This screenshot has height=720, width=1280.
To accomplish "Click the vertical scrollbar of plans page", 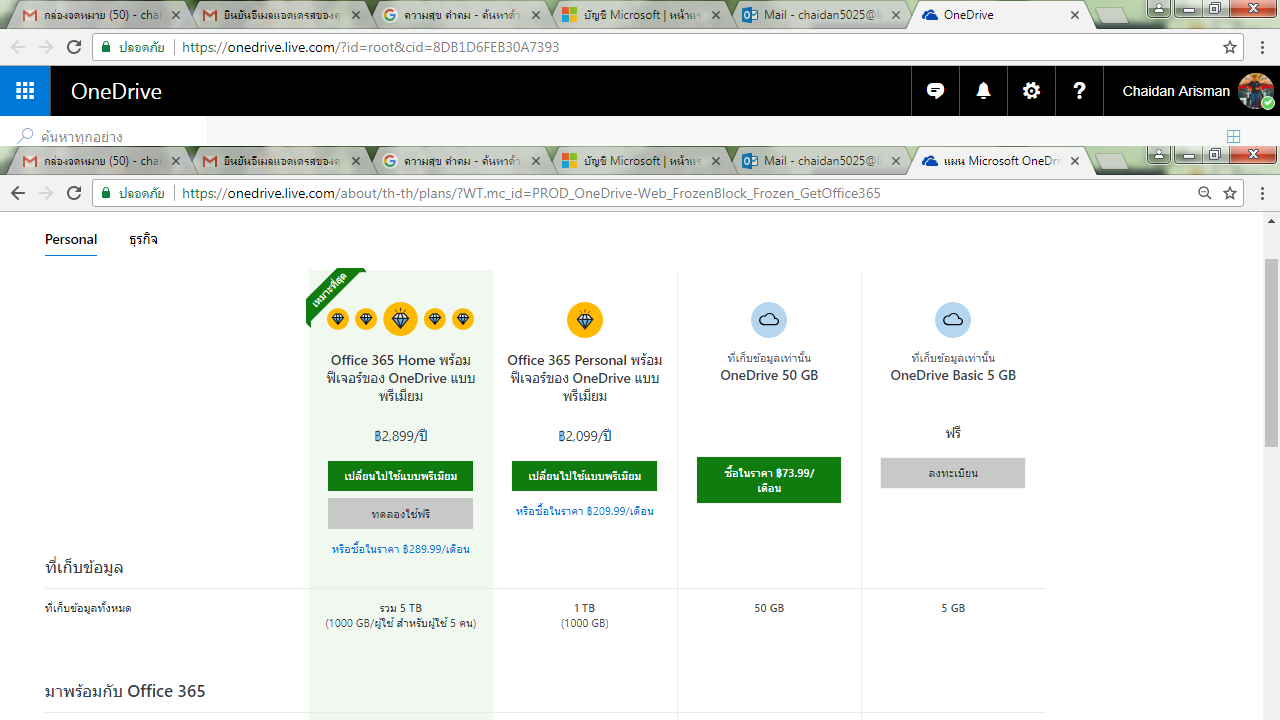I will click(1271, 352).
